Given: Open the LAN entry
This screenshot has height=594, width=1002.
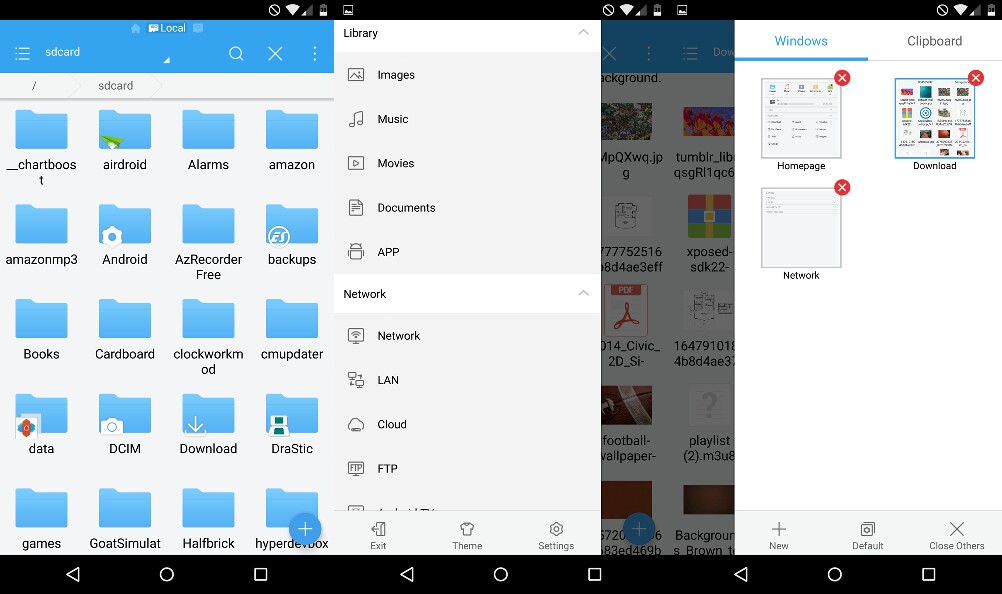Looking at the screenshot, I should 467,380.
